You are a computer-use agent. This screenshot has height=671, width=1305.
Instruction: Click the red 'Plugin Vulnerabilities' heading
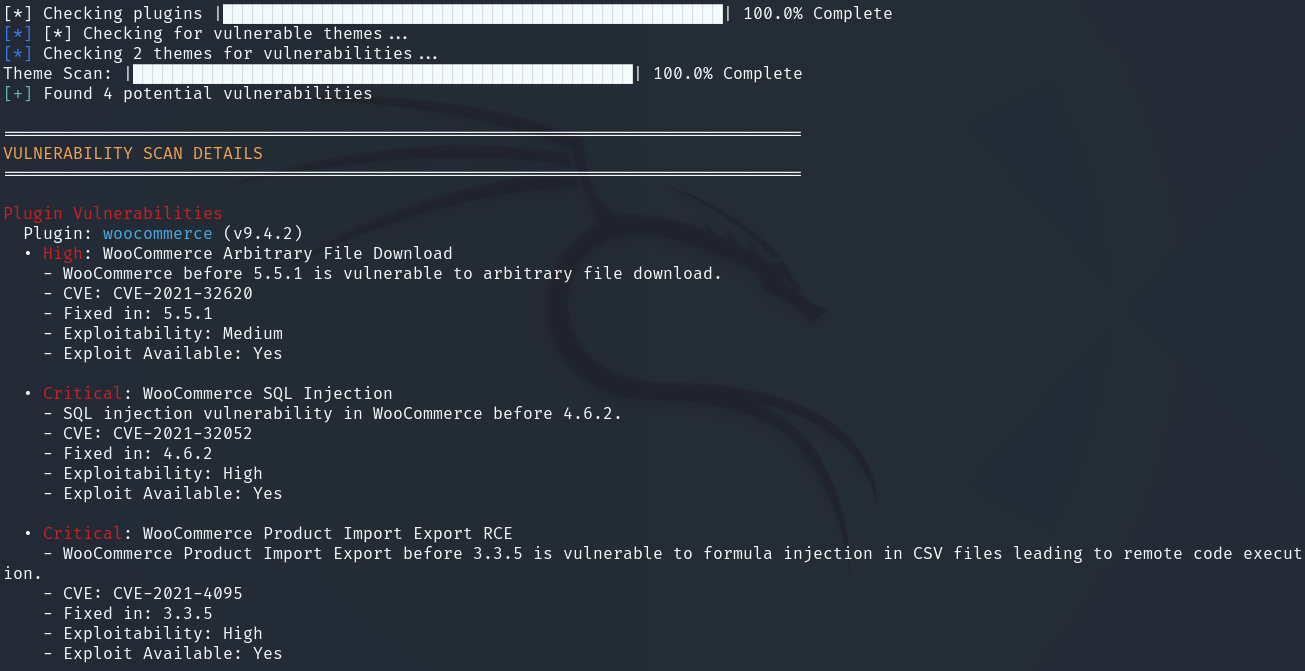click(113, 214)
